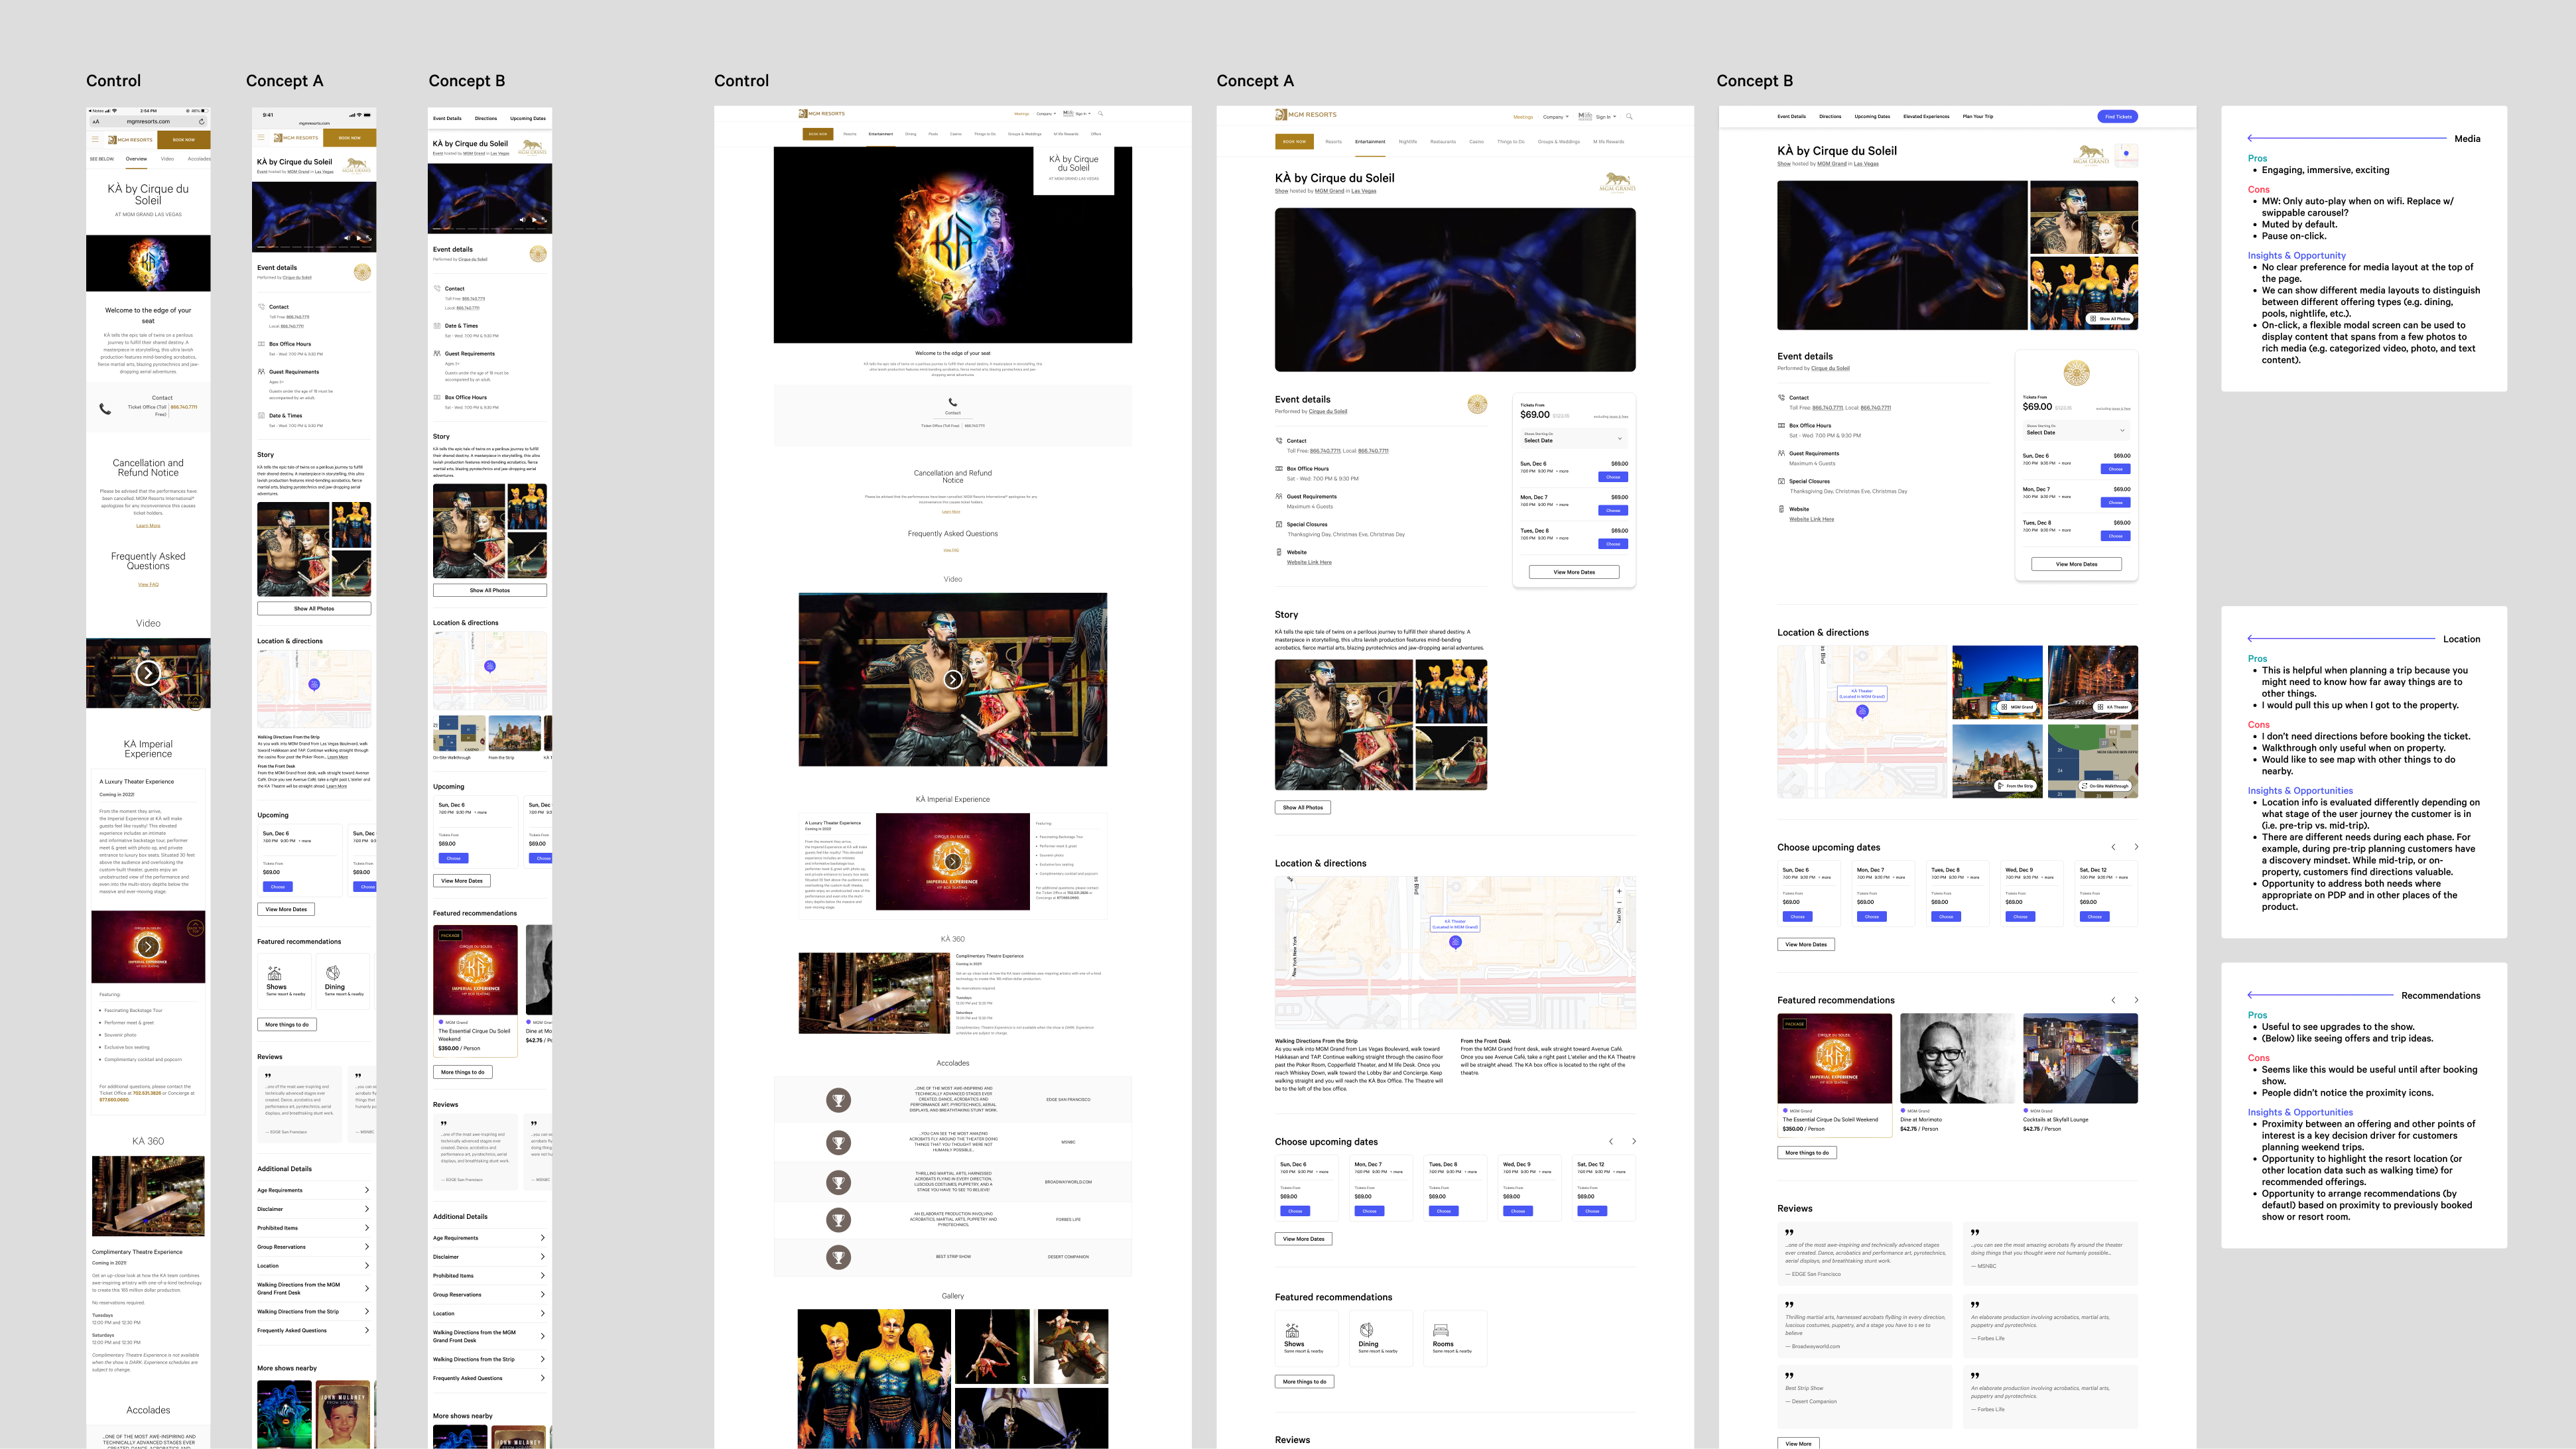This screenshot has width=2576, height=1449.
Task: Click Find Tickets button in desktop Concept B
Action: pos(2117,117)
